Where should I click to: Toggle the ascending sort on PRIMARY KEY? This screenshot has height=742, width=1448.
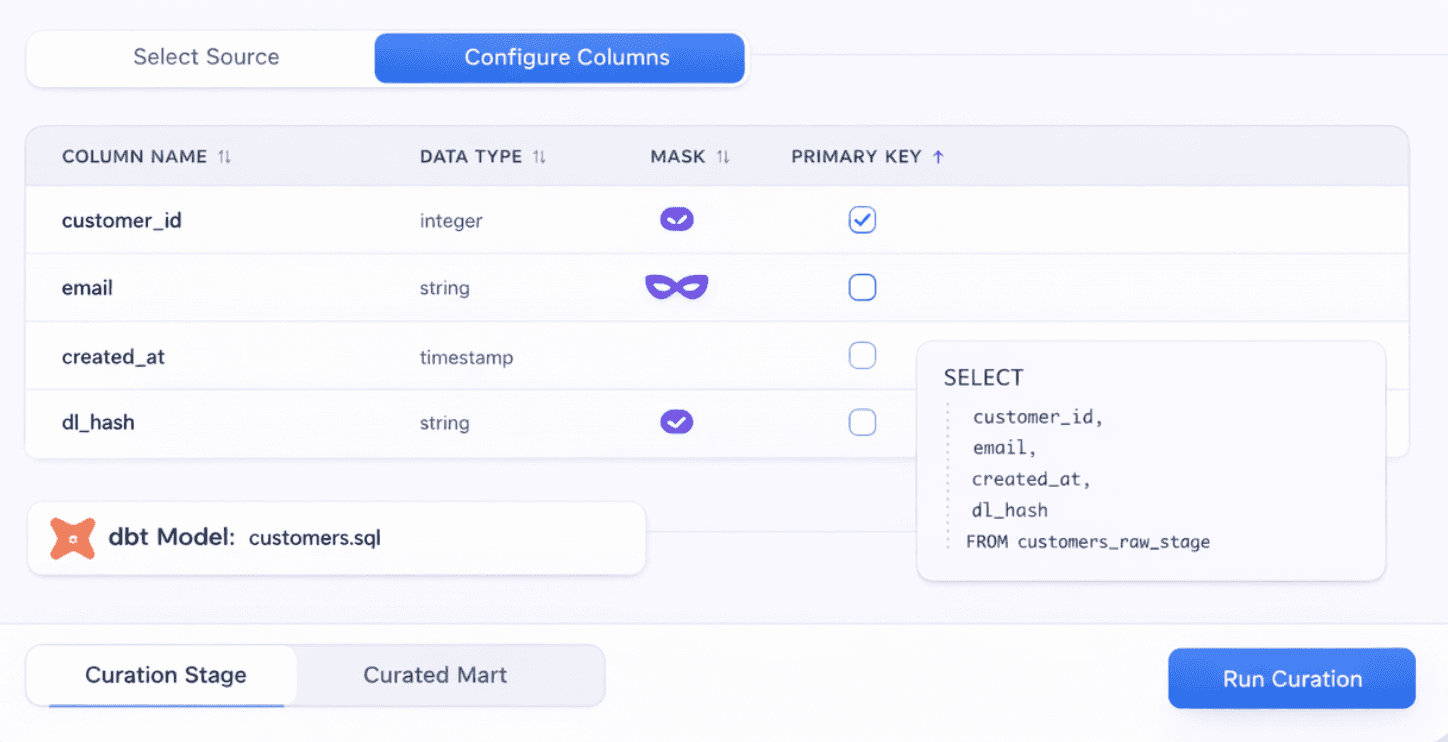coord(938,156)
